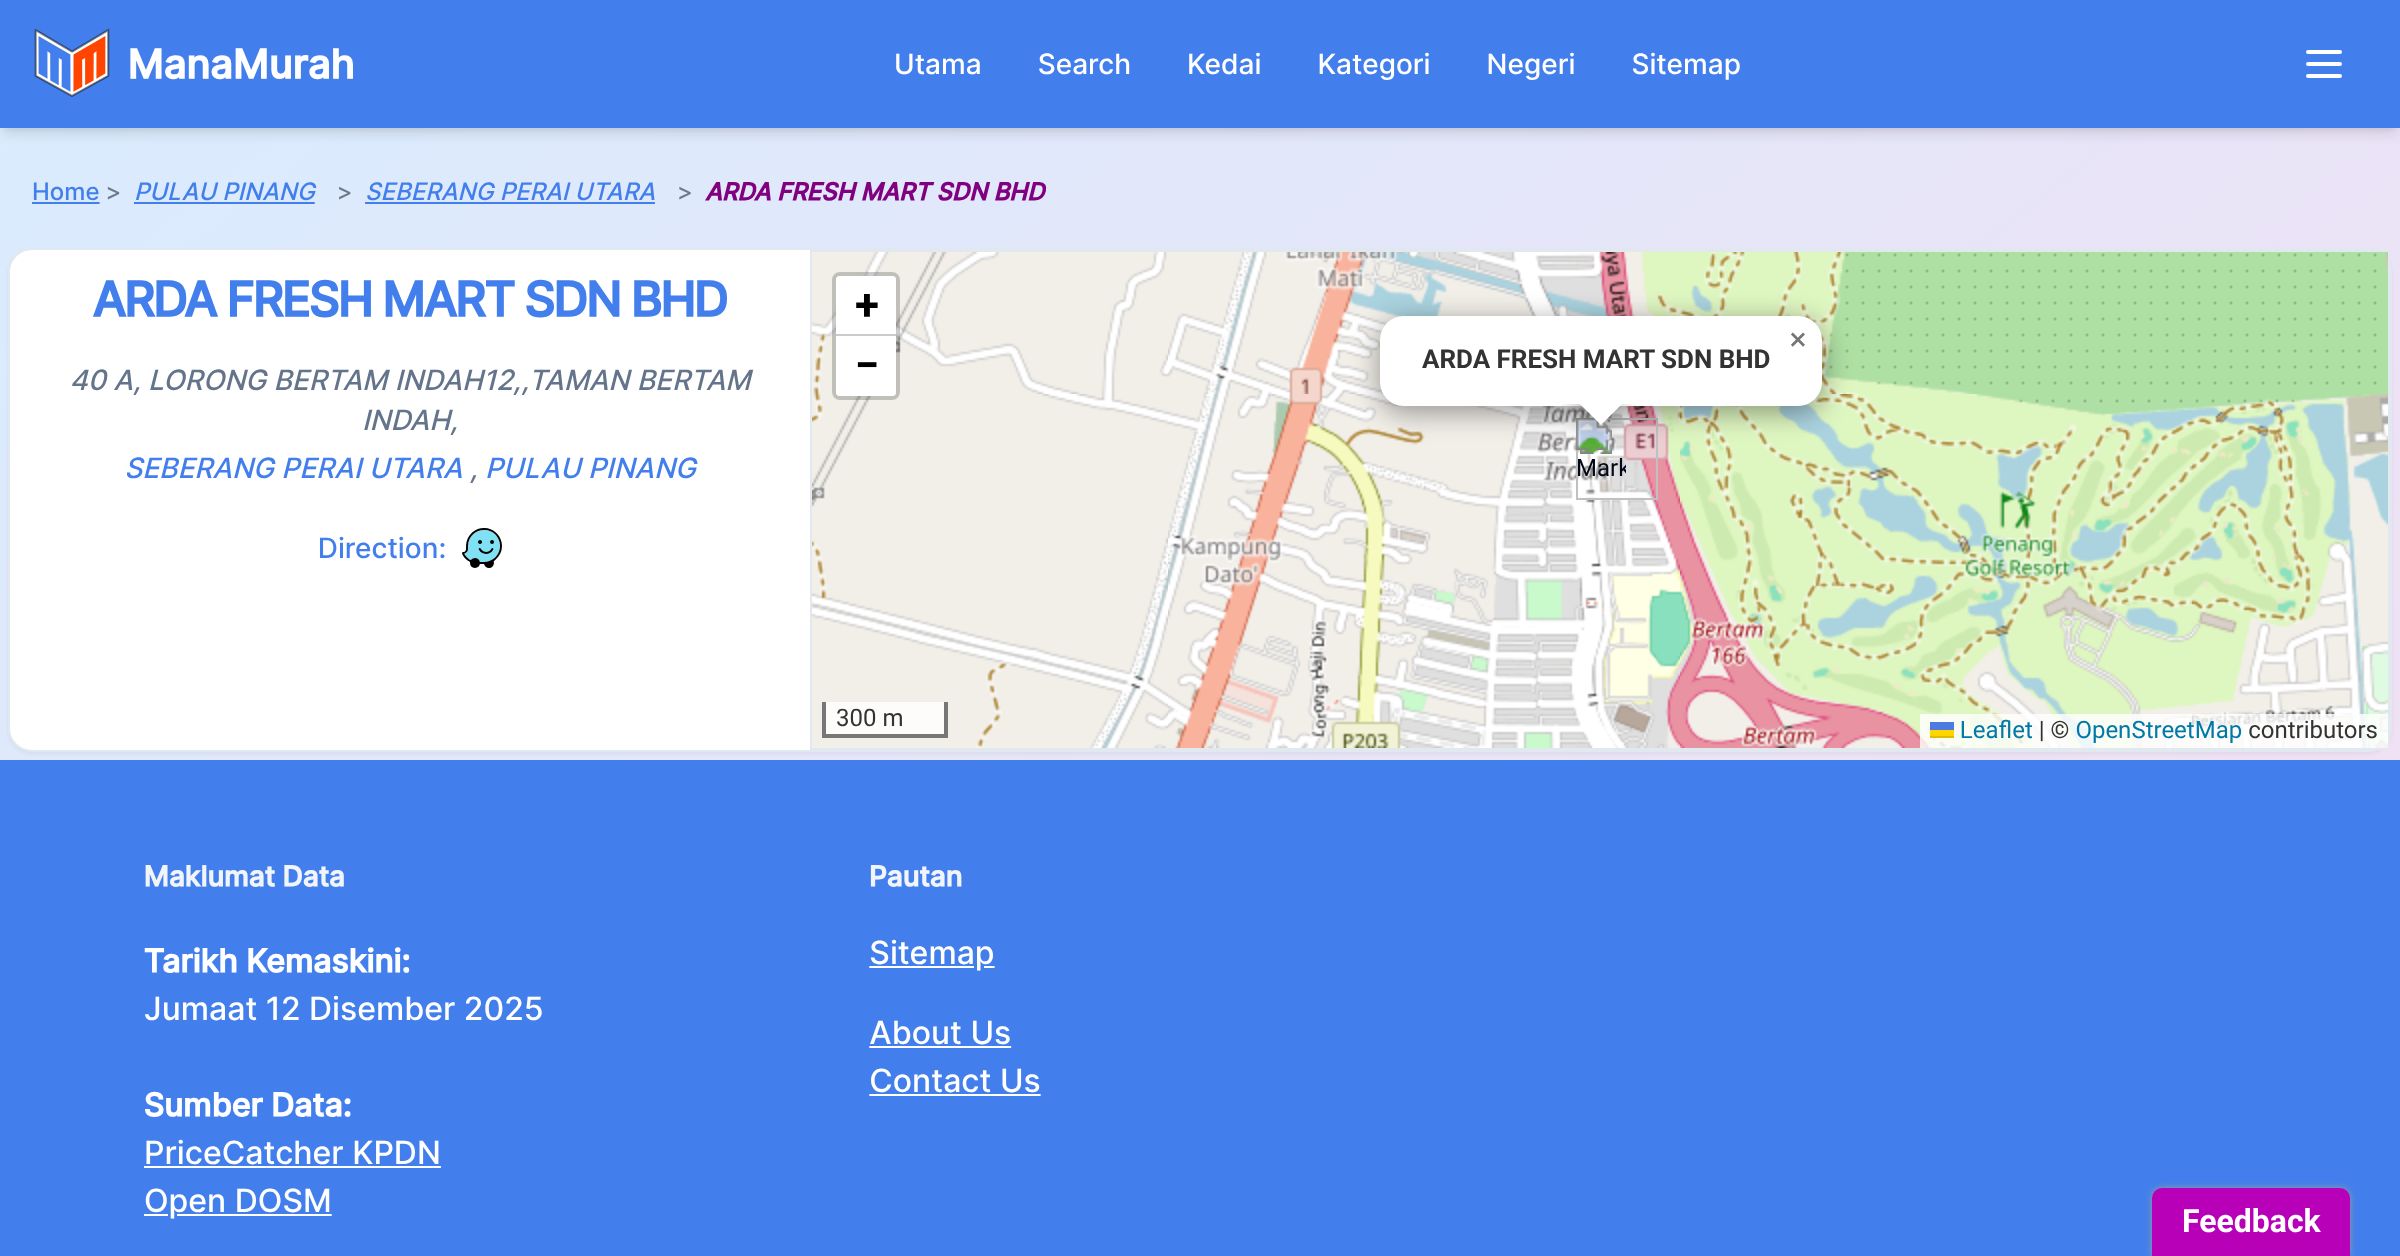Open SEBERANG PERAI UTARA breadcrumb link
2400x1256 pixels.
(x=510, y=191)
